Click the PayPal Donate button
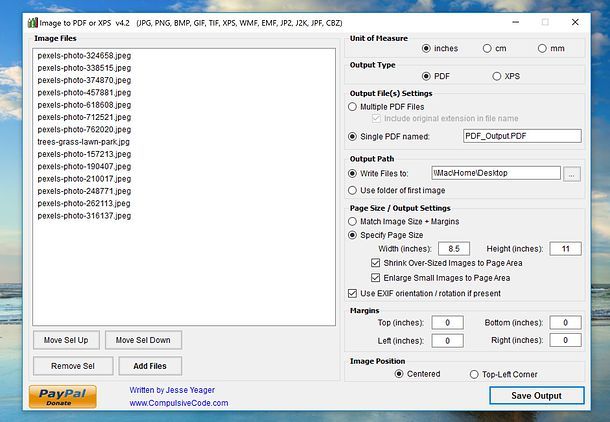This screenshot has width=610, height=422. point(63,397)
